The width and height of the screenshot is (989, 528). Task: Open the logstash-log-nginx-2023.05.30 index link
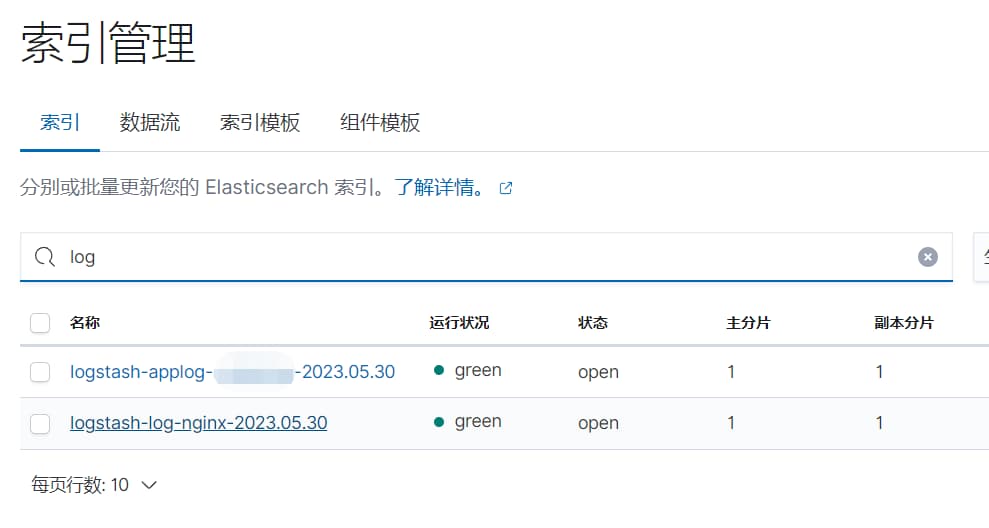pos(199,423)
